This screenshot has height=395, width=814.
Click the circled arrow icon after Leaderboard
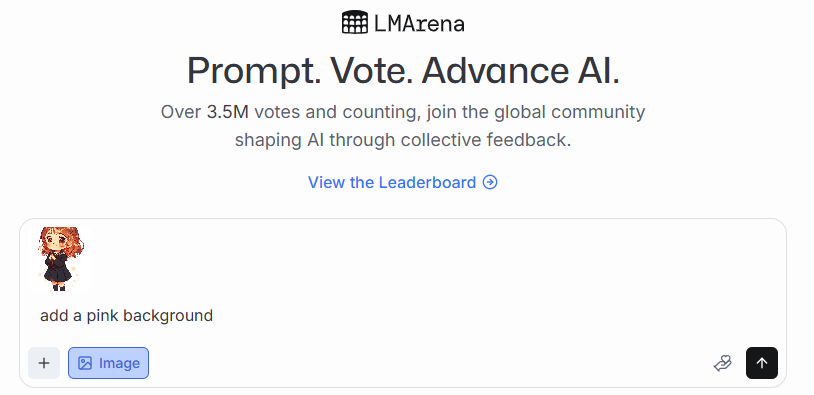[x=490, y=182]
